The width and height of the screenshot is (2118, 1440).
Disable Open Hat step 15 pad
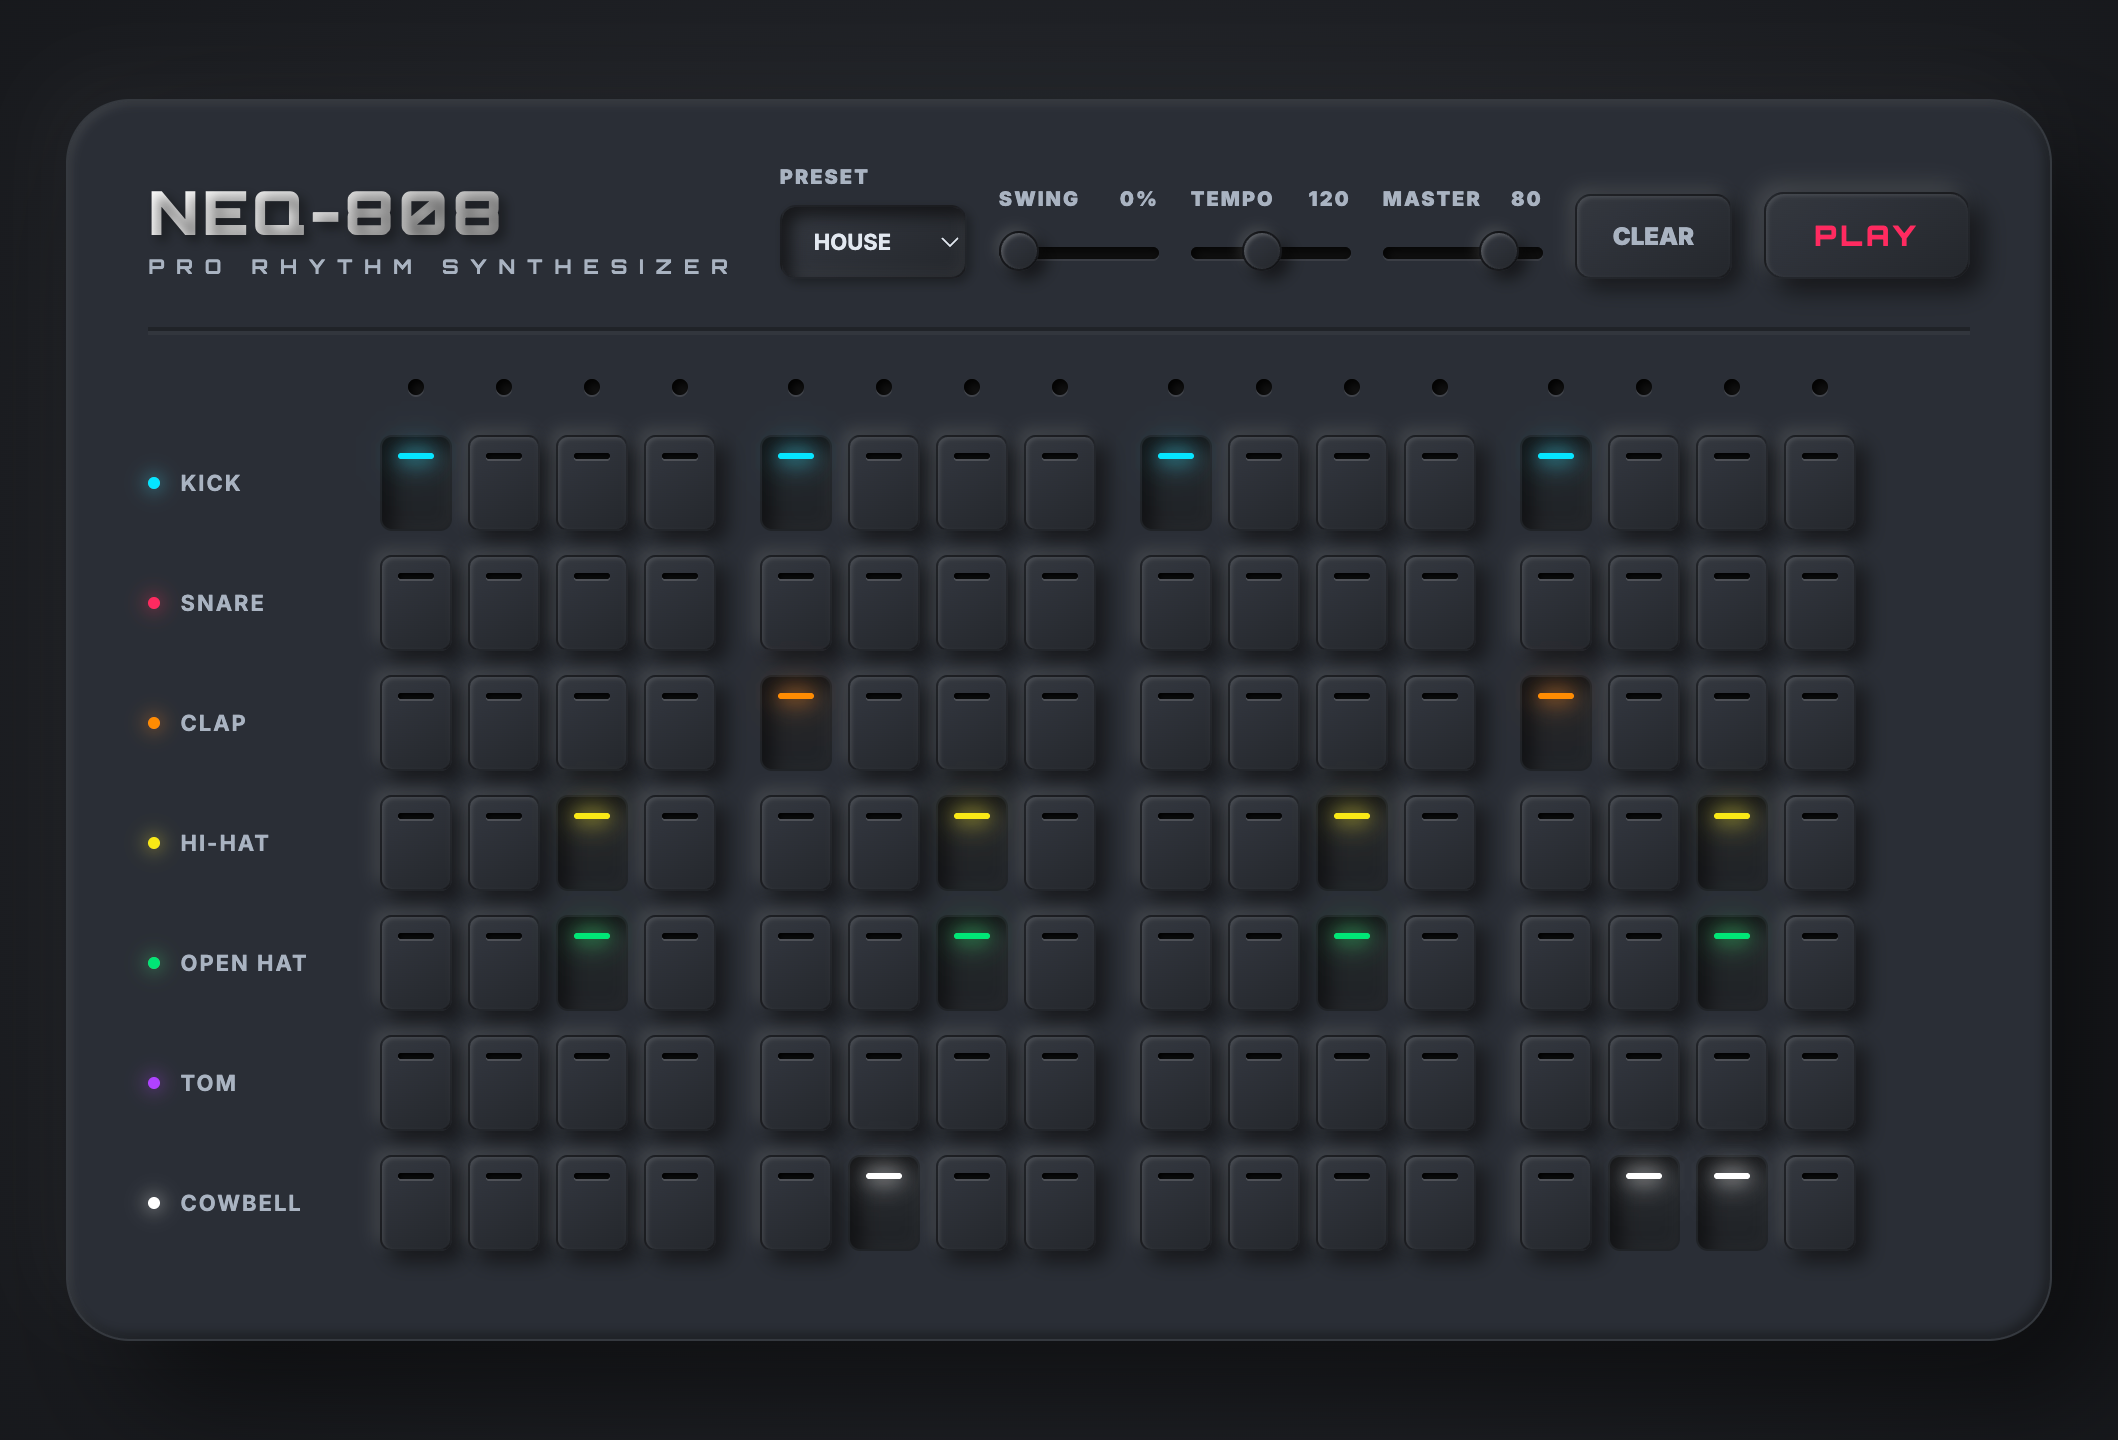1732,963
